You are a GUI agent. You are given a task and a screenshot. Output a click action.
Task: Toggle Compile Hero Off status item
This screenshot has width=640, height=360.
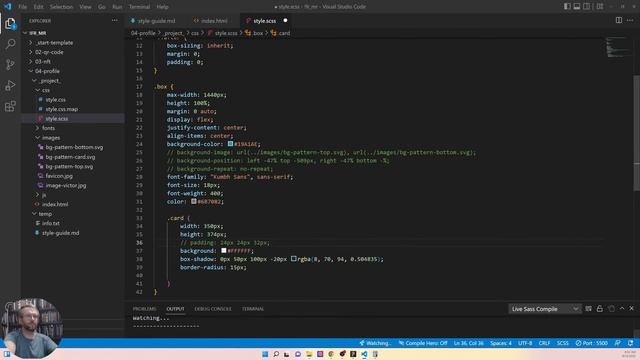point(423,343)
